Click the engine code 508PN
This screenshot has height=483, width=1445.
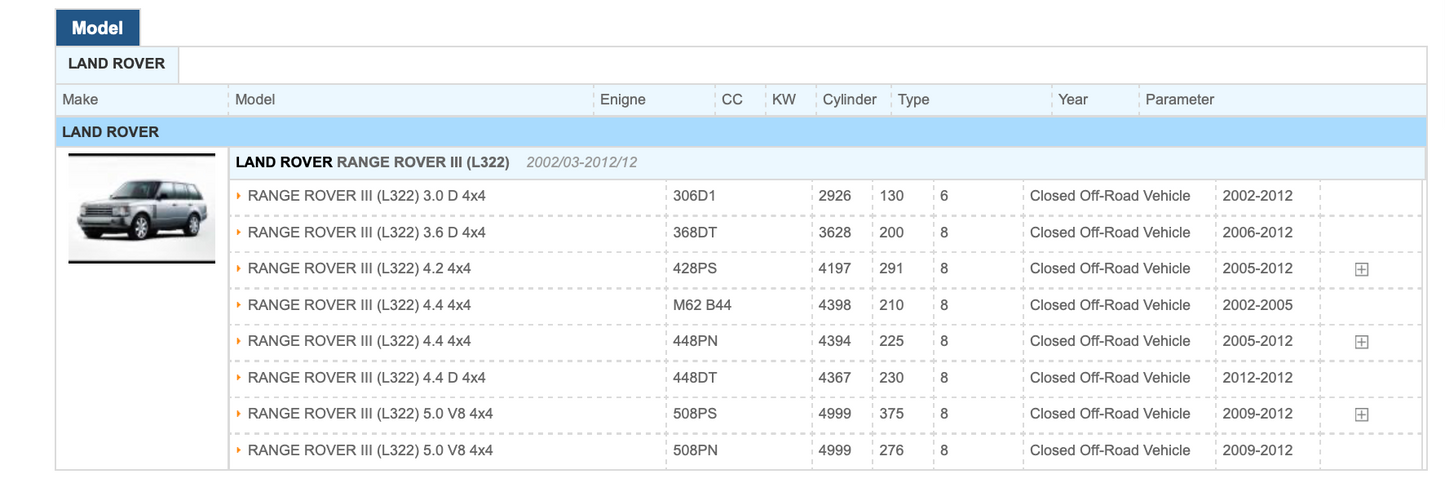click(695, 450)
